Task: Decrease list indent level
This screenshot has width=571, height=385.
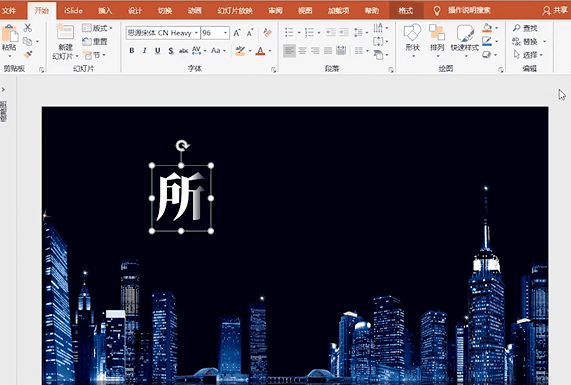Action: (x=331, y=32)
